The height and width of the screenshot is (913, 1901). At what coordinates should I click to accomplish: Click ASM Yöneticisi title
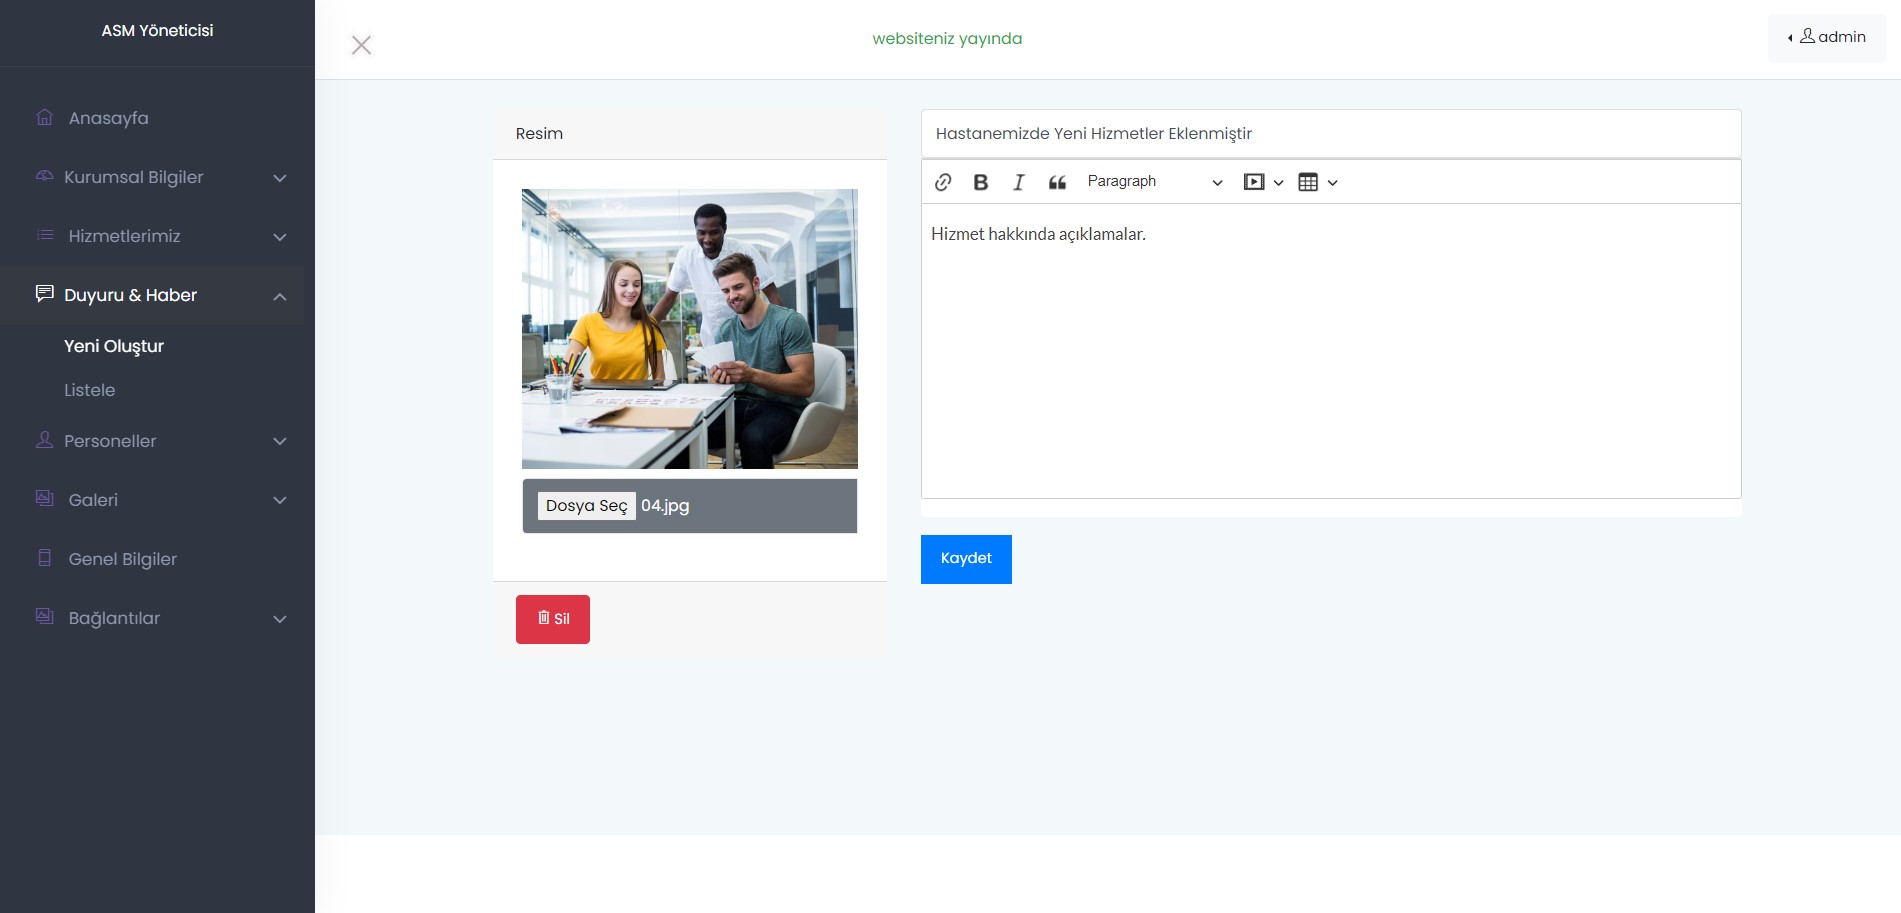click(x=157, y=31)
